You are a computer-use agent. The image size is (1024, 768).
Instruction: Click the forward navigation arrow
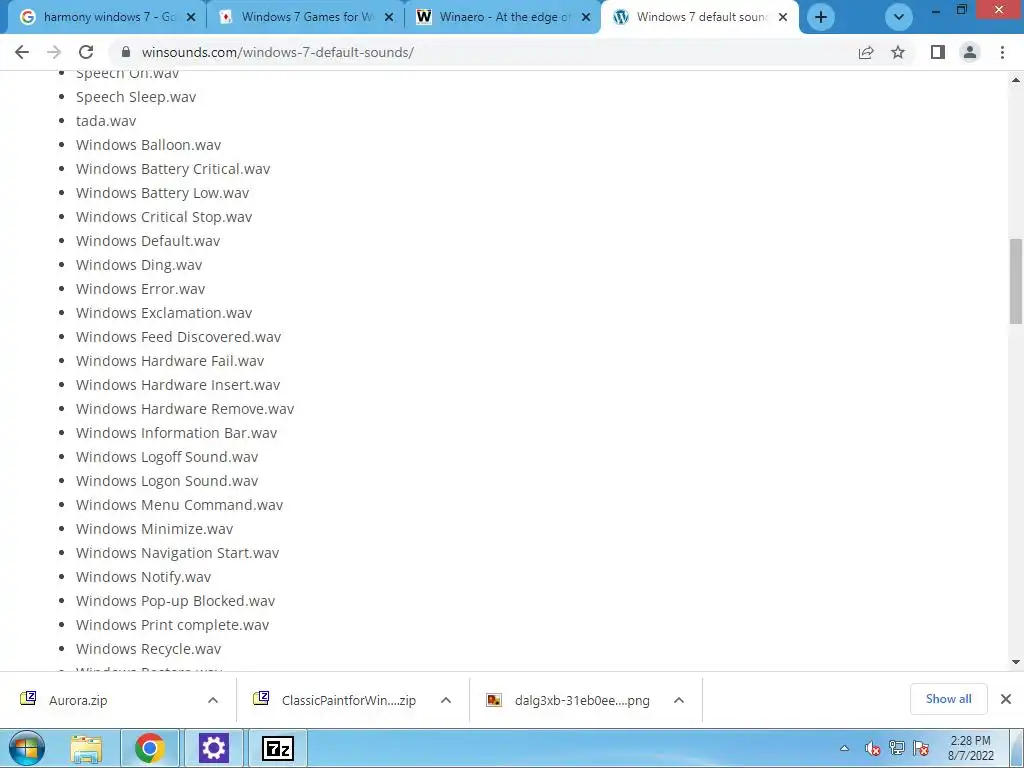tap(54, 52)
